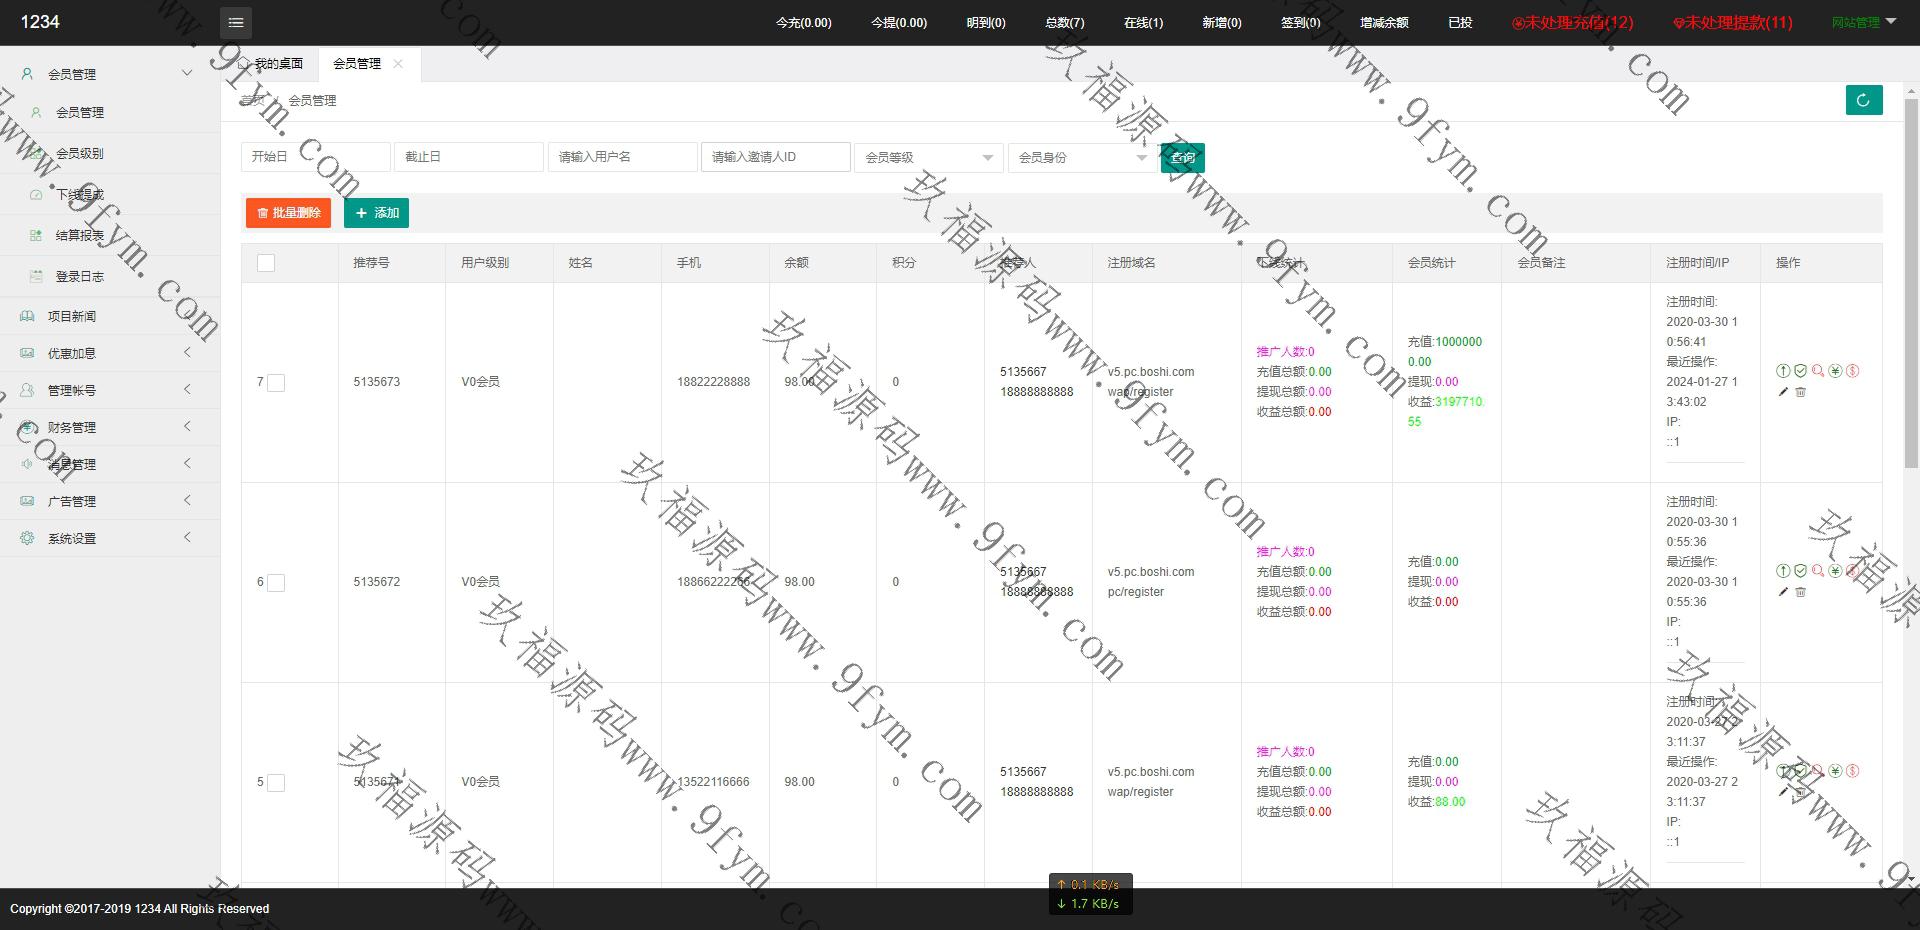Click the green 添加 button
This screenshot has width=1920, height=930.
tap(376, 213)
